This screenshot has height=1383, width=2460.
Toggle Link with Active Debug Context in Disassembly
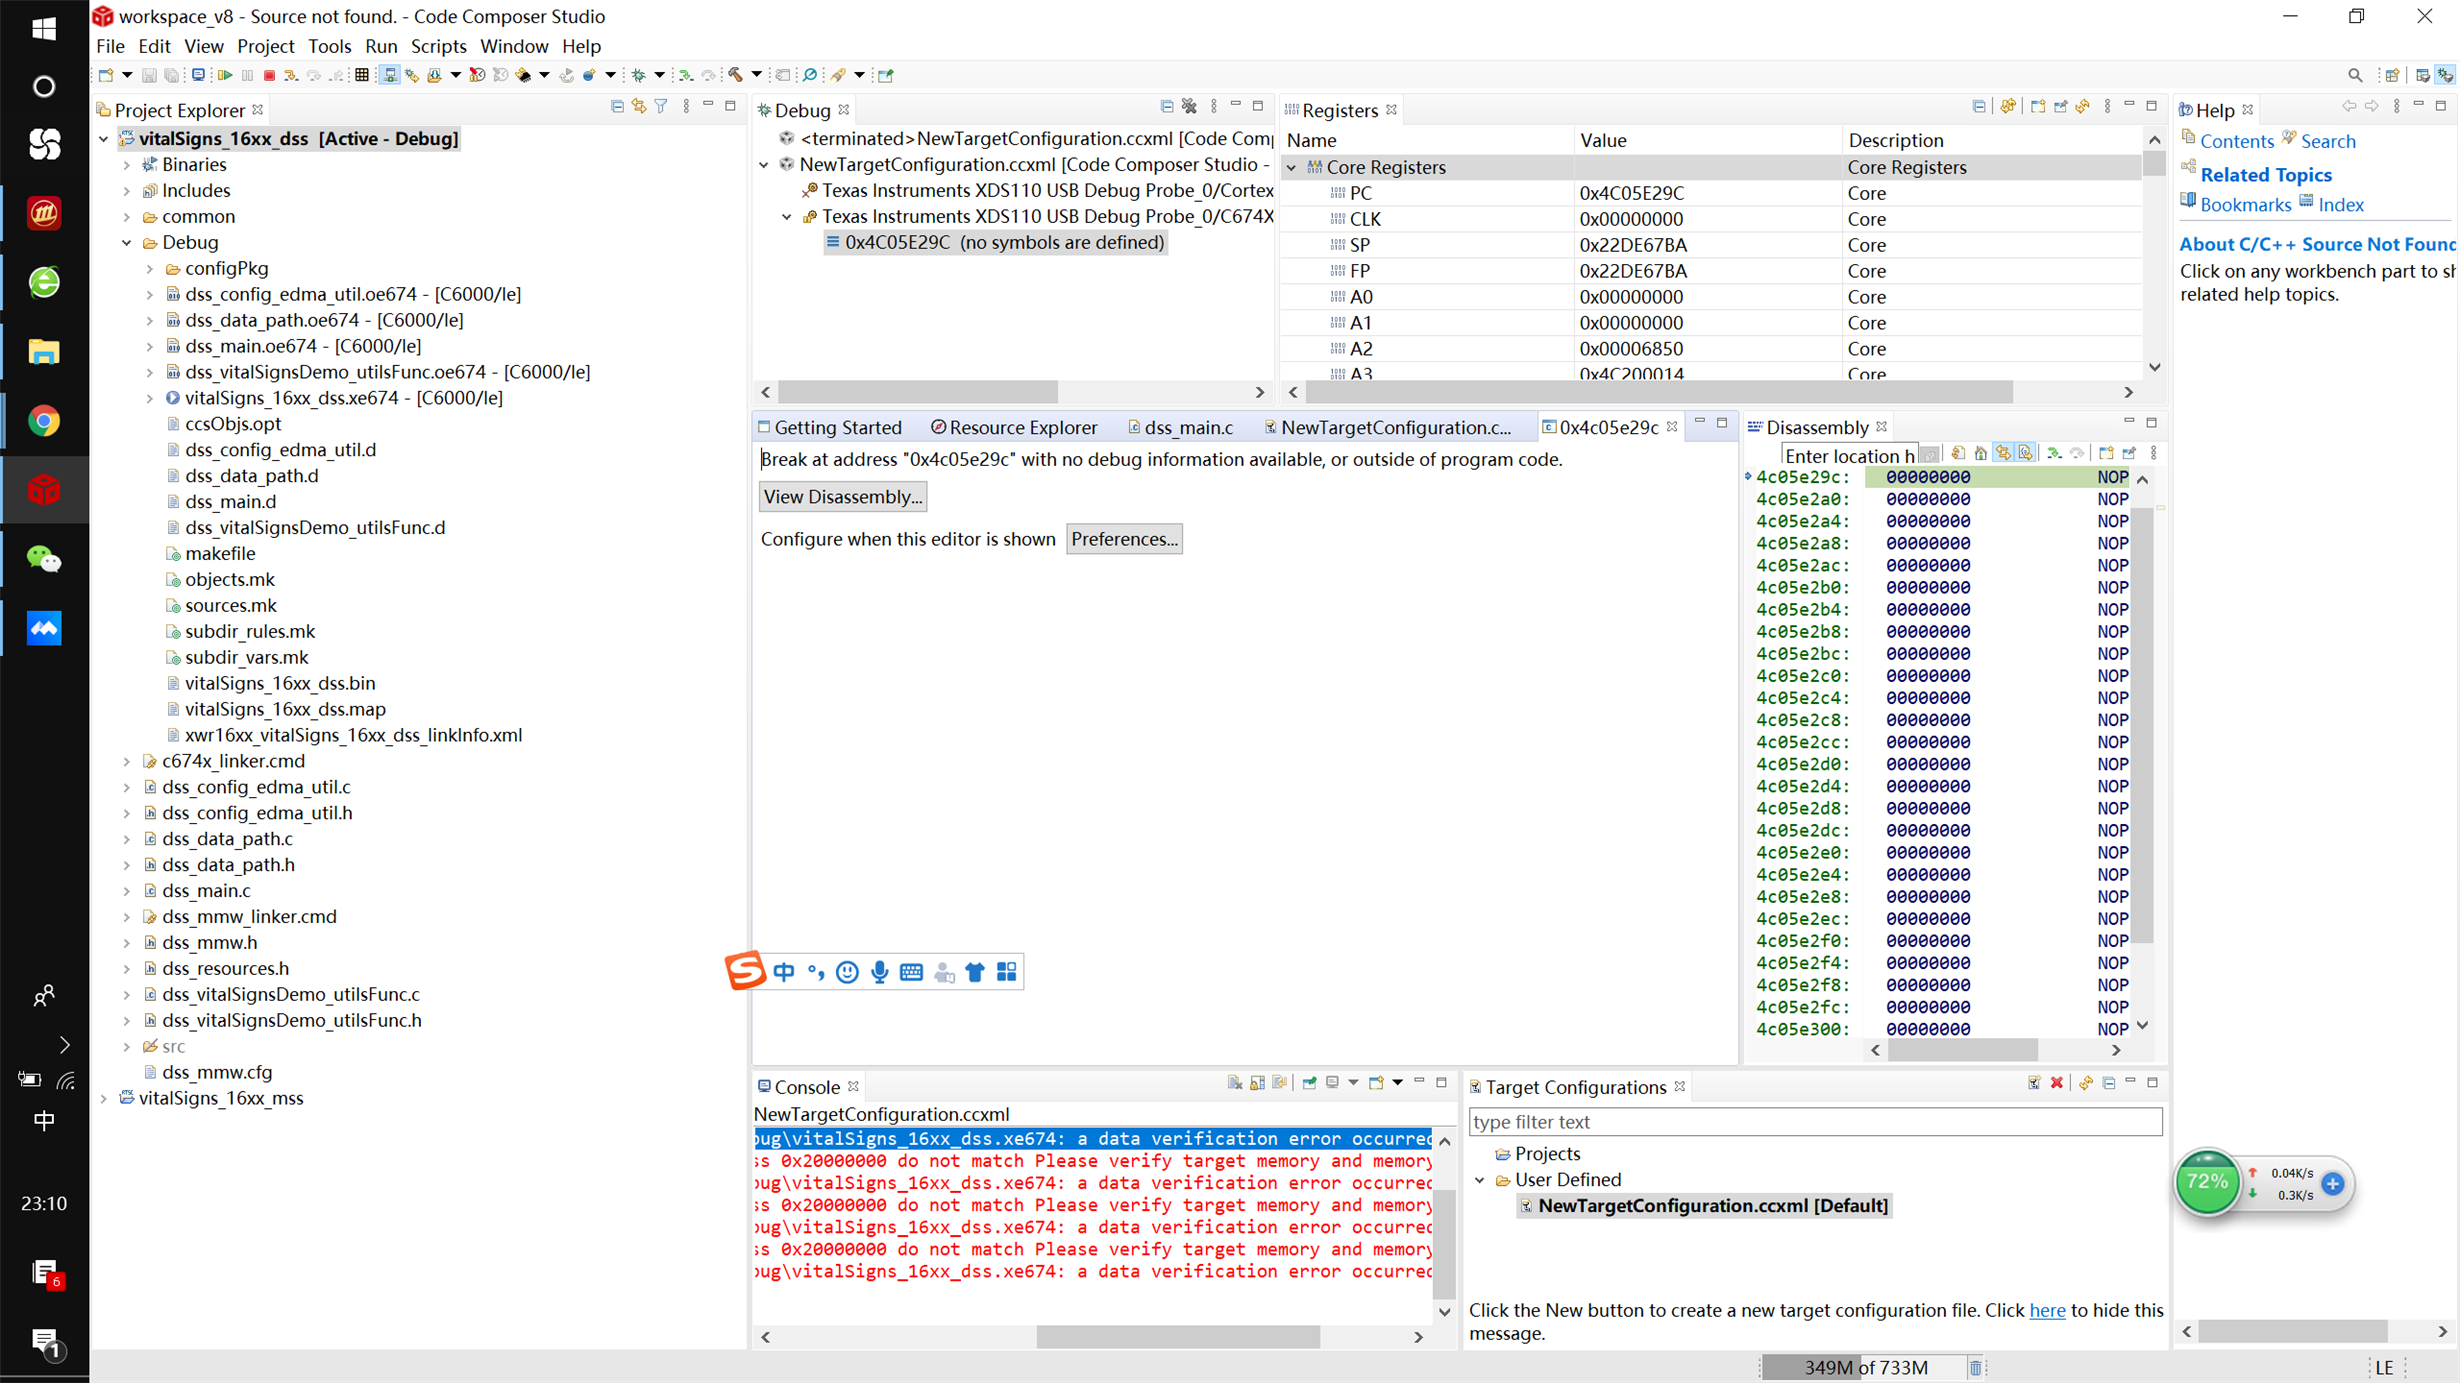click(x=2003, y=453)
